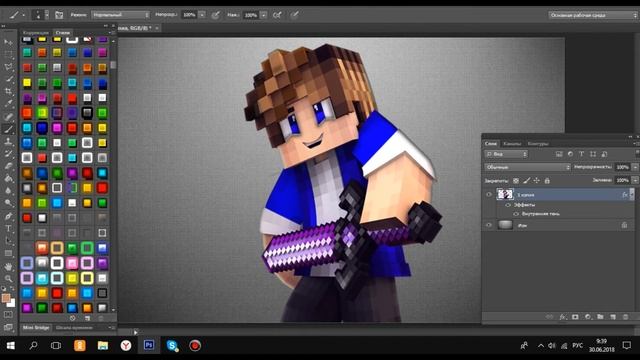Switch to the 'Коррекция' tab

pyautogui.click(x=36, y=33)
